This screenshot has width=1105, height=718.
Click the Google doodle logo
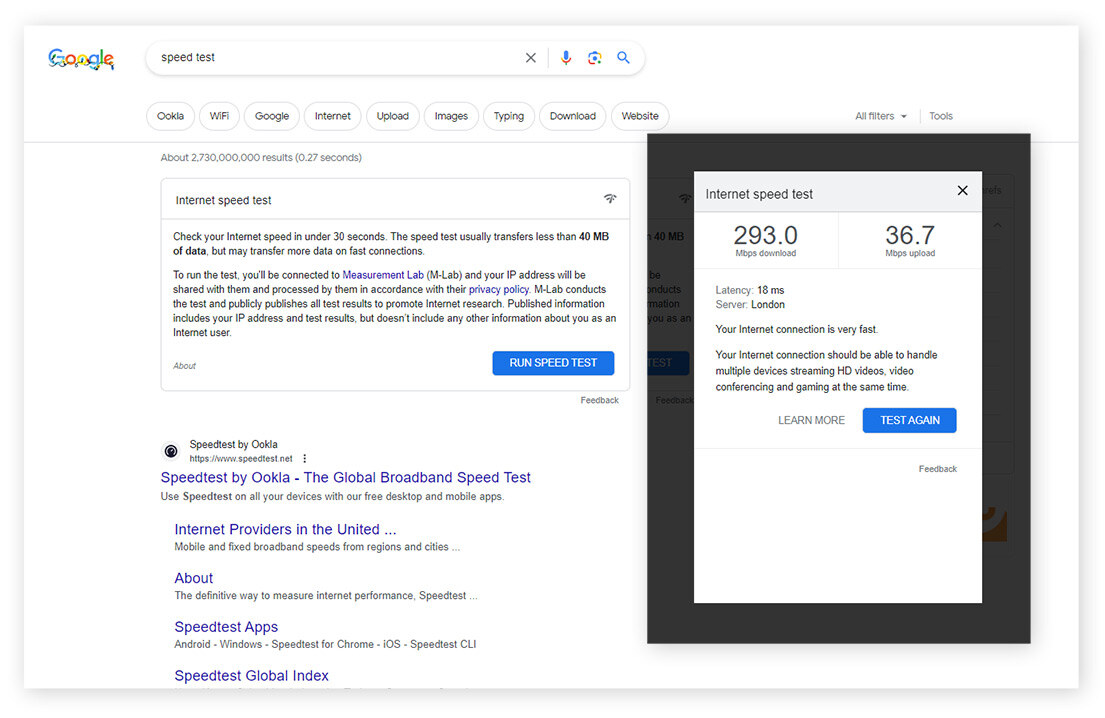click(x=81, y=59)
